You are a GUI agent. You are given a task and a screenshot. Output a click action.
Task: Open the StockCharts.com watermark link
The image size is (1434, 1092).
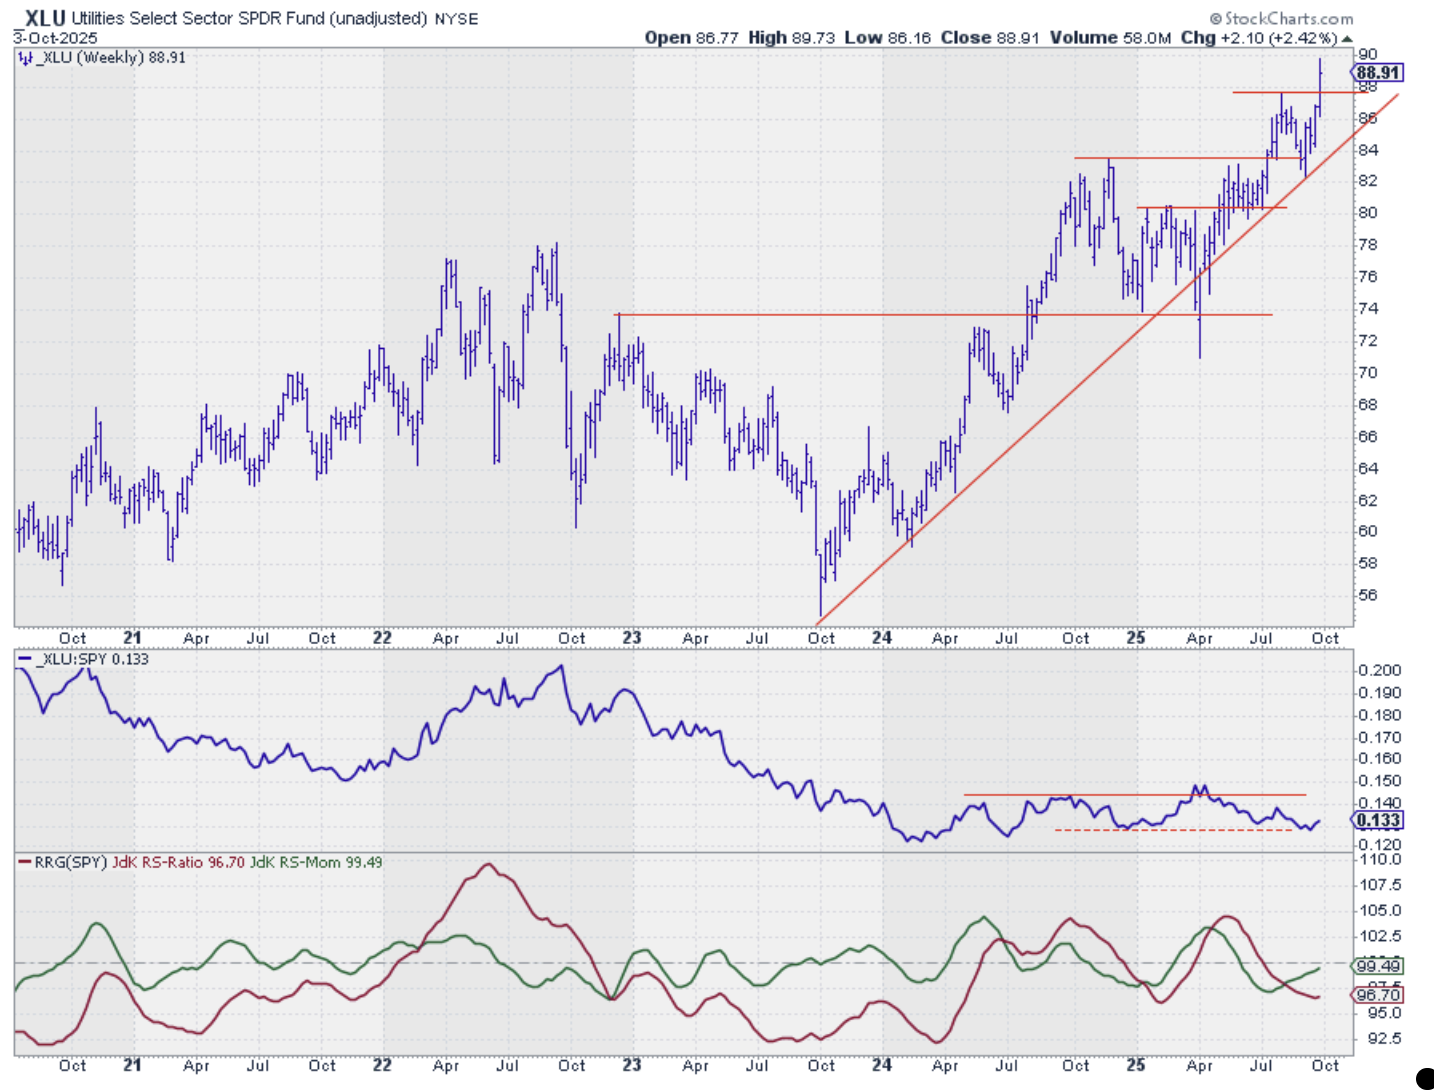pos(1288,19)
